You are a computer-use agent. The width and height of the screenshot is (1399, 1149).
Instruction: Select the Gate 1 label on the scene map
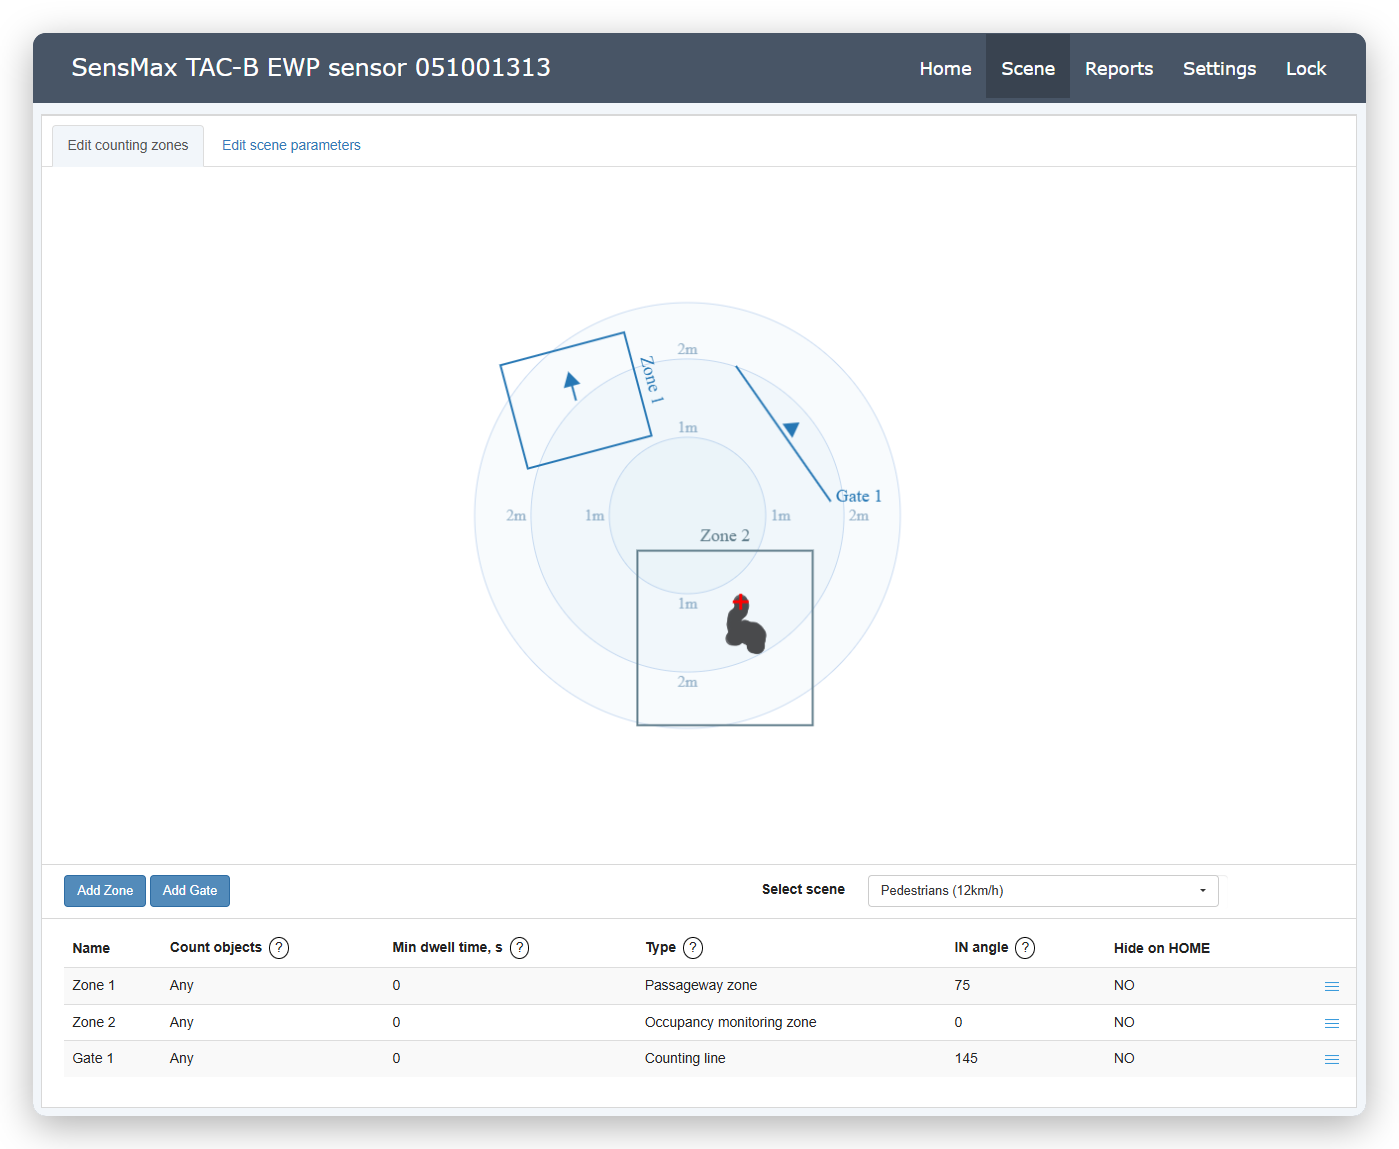[859, 496]
